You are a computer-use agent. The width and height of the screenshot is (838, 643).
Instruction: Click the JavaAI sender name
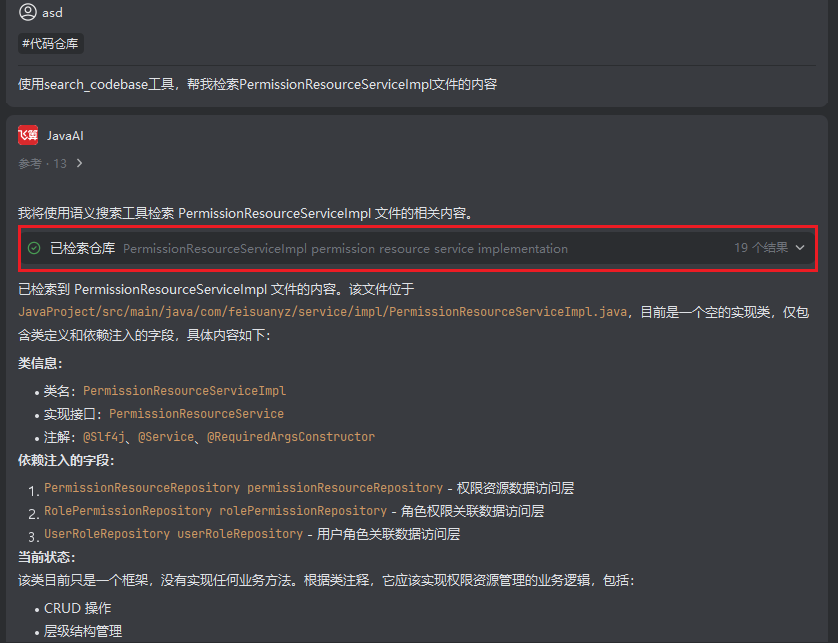point(65,135)
